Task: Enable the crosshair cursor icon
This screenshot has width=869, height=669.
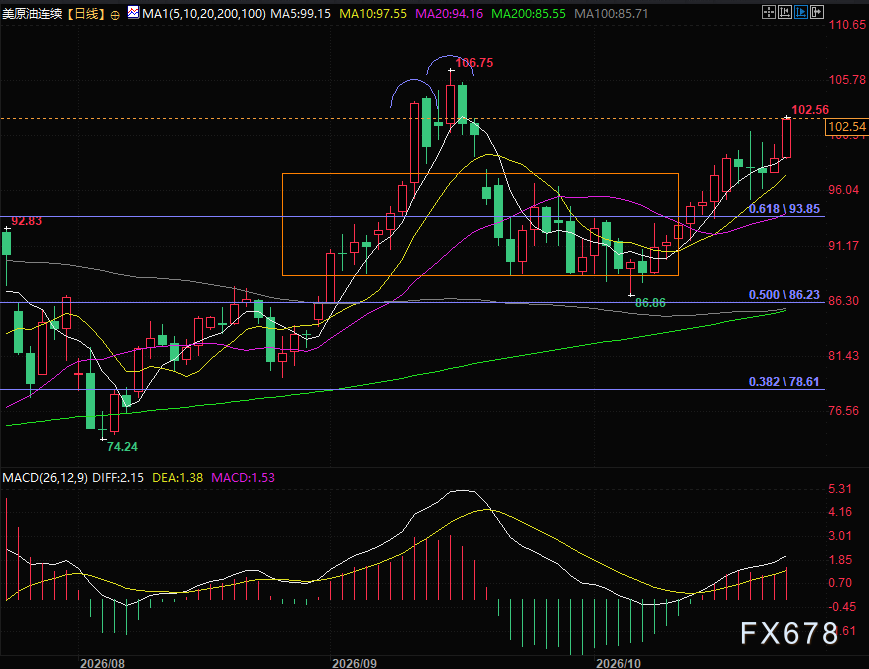Action: coord(769,12)
